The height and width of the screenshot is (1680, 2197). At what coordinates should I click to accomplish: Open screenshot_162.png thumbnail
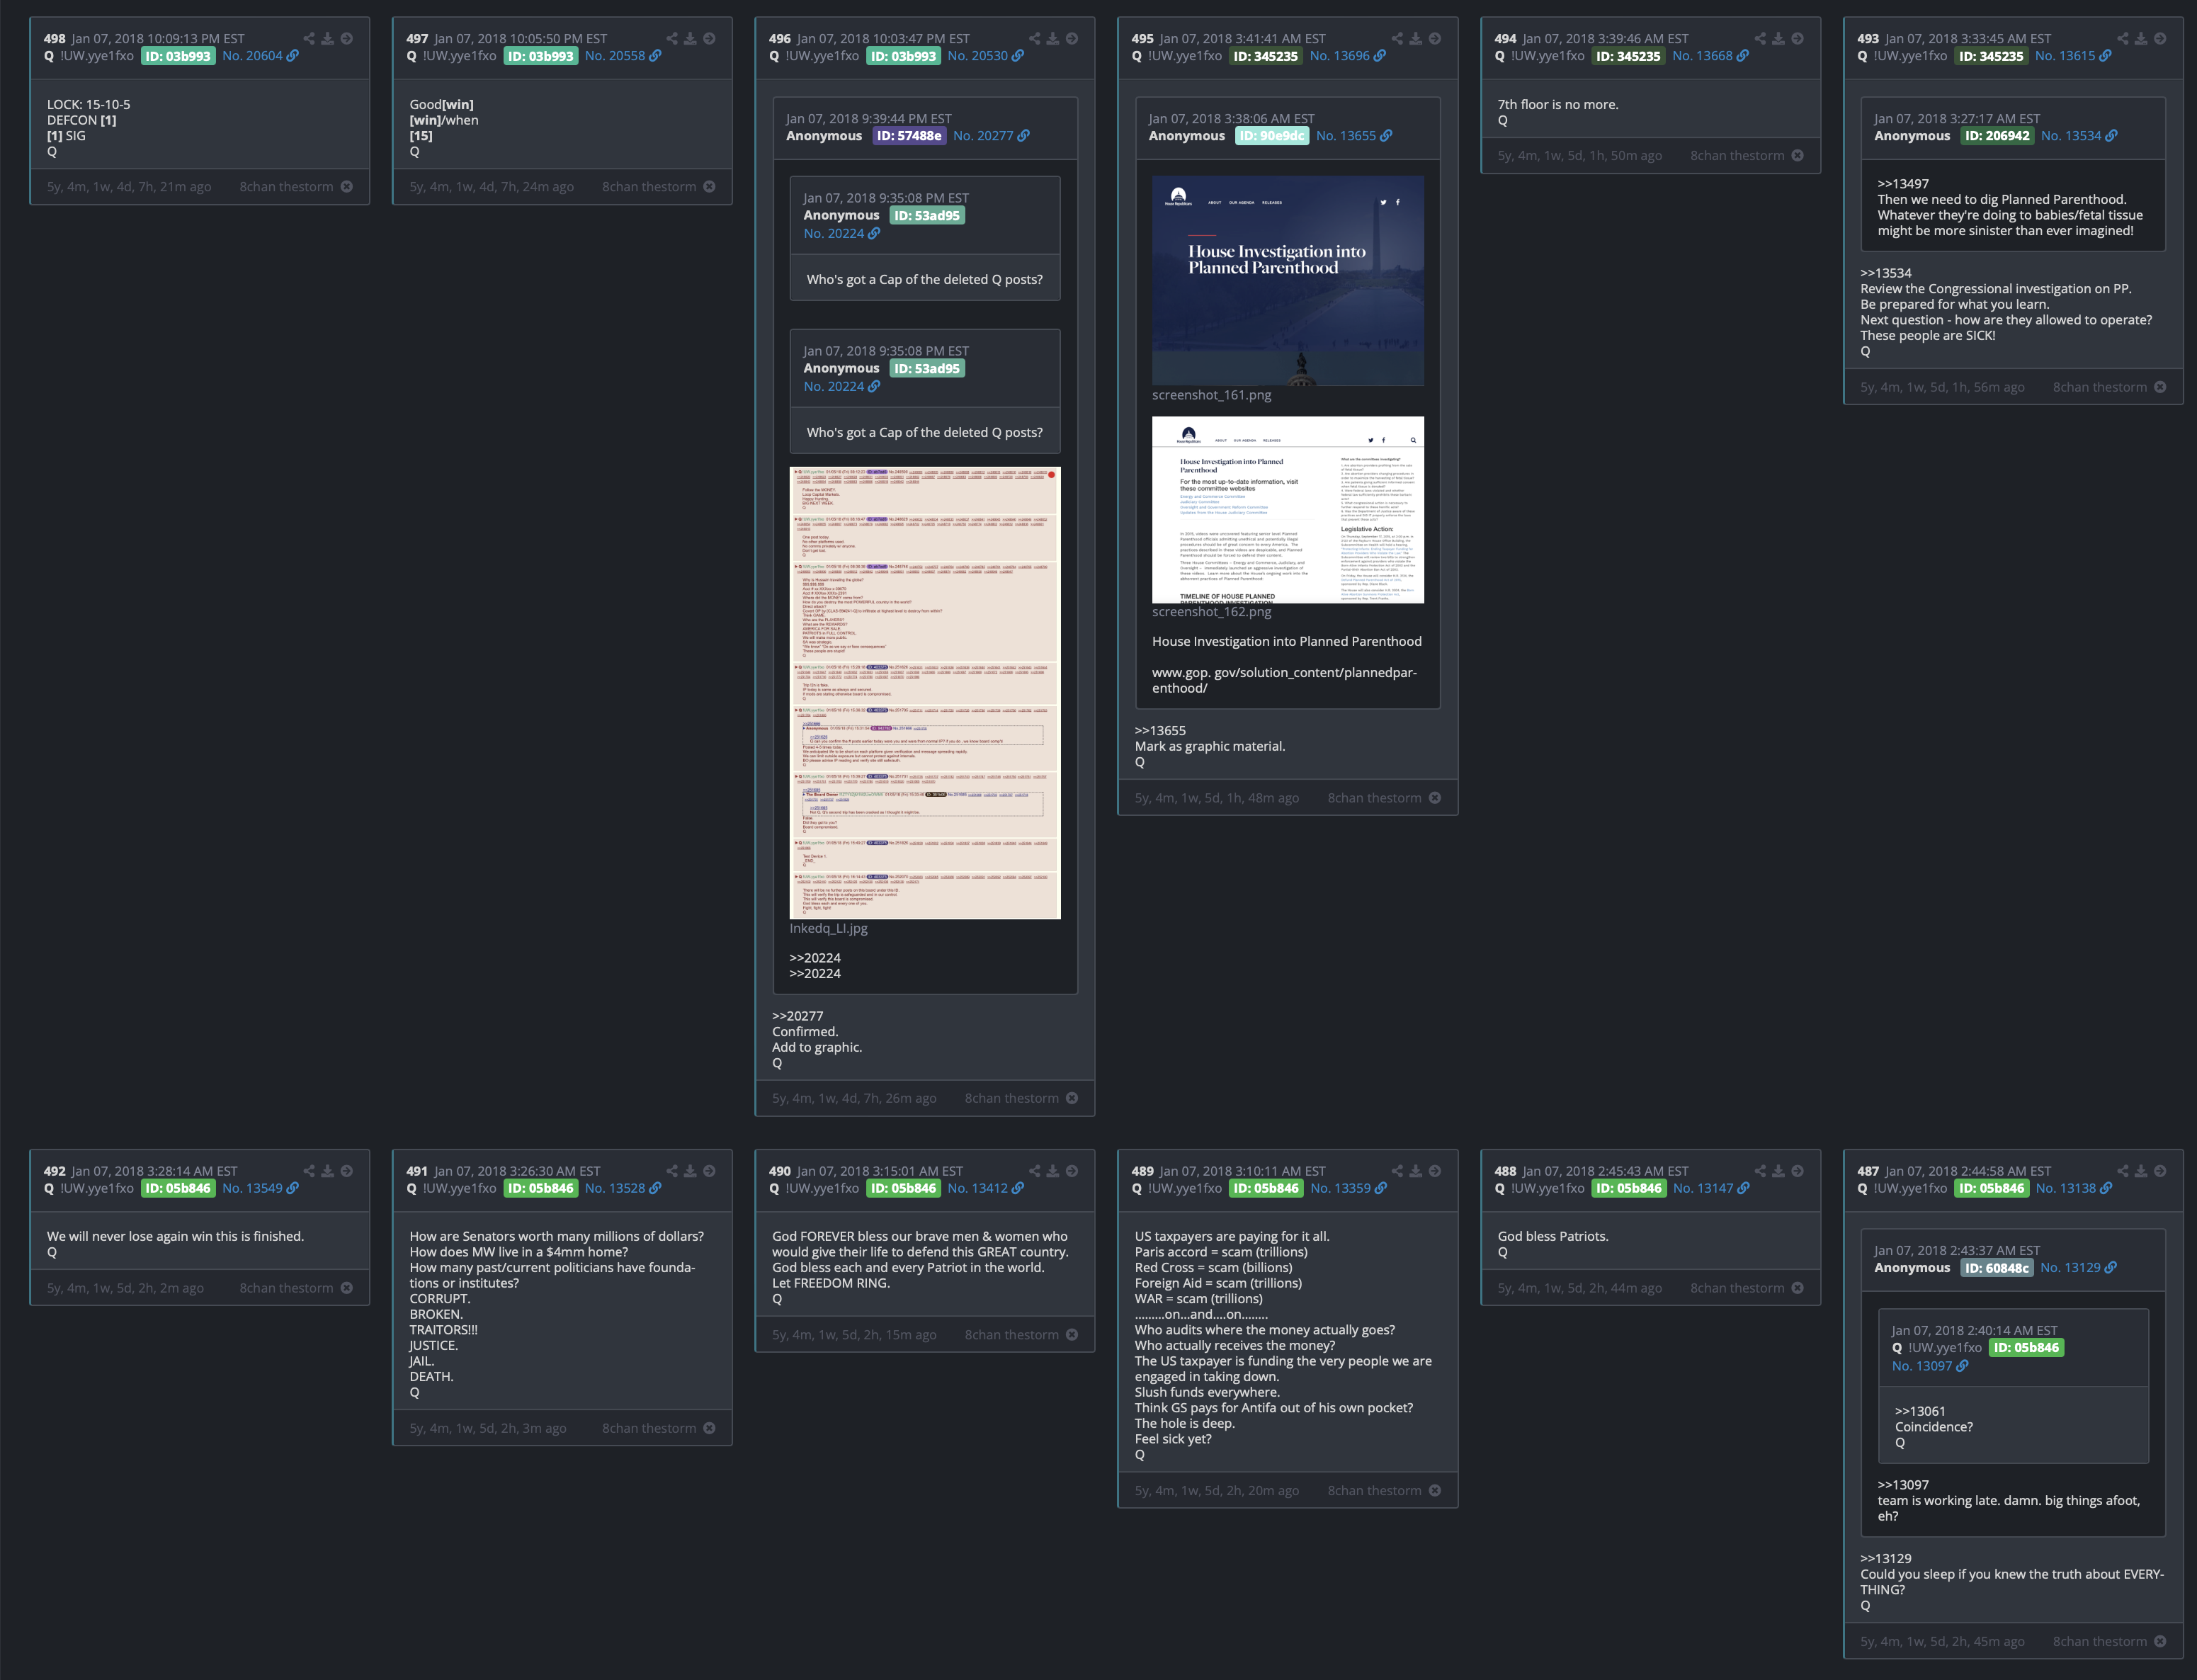point(1288,510)
